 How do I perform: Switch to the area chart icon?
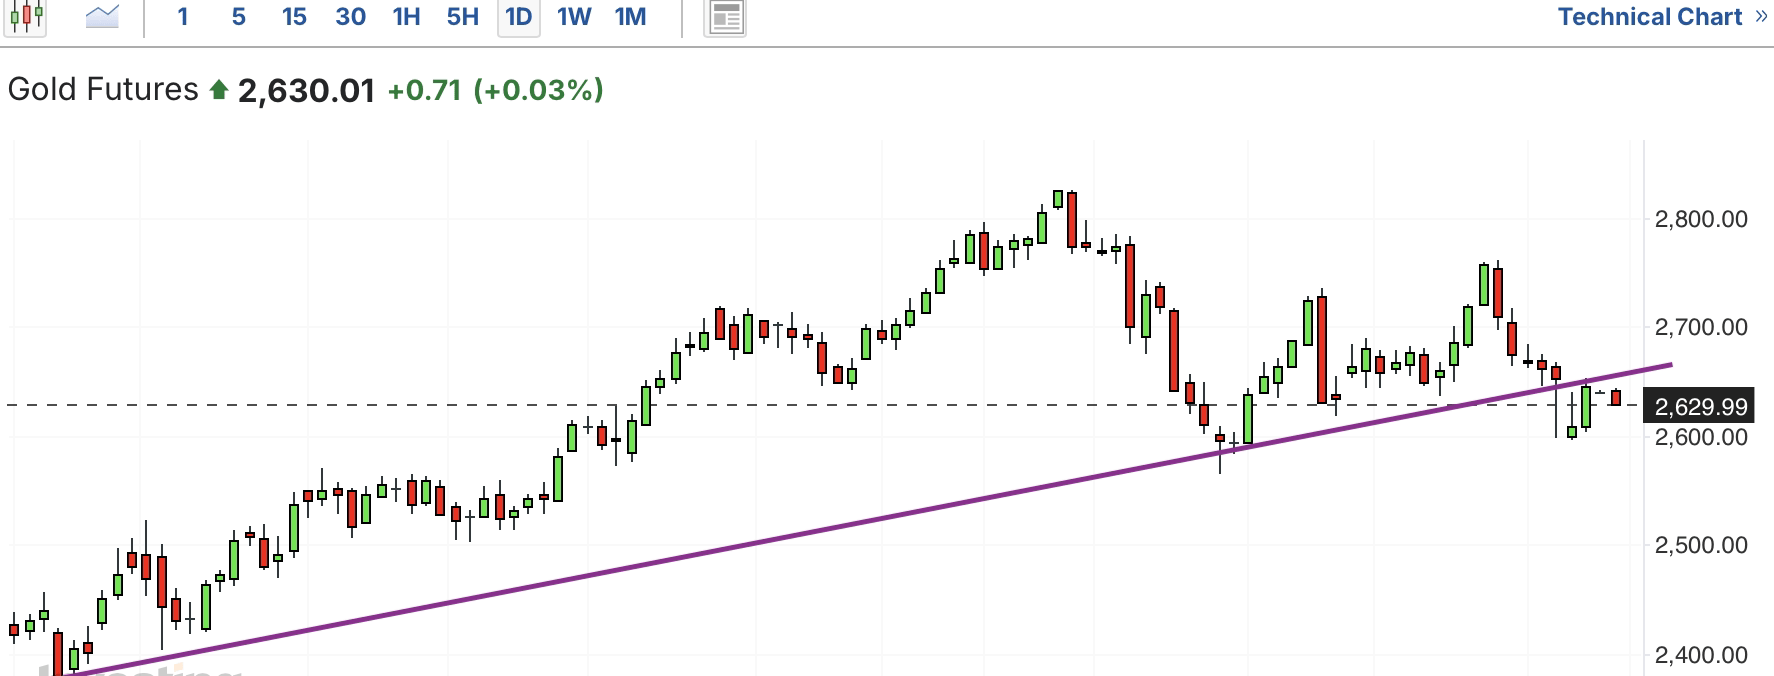pos(103,16)
